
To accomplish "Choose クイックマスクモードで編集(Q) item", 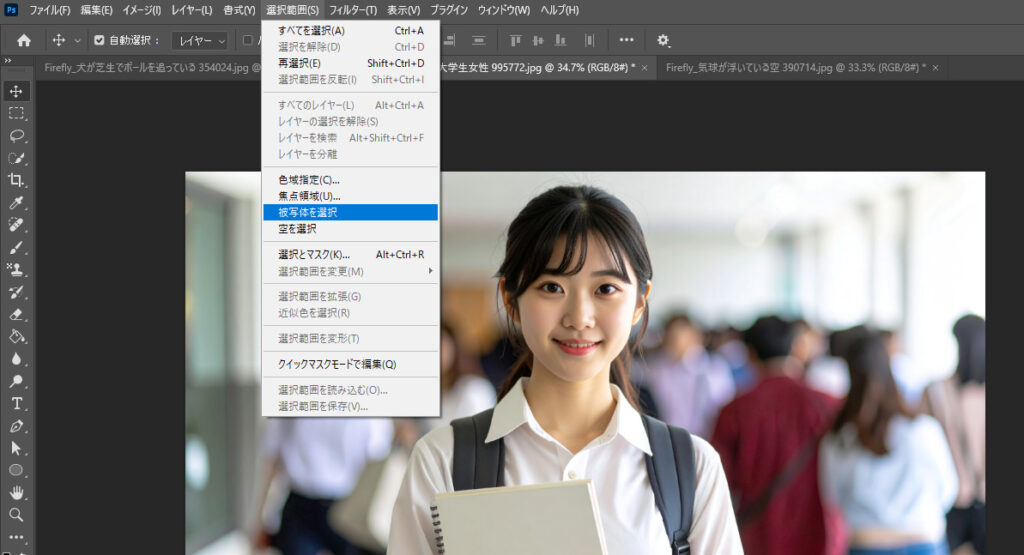I will point(350,364).
